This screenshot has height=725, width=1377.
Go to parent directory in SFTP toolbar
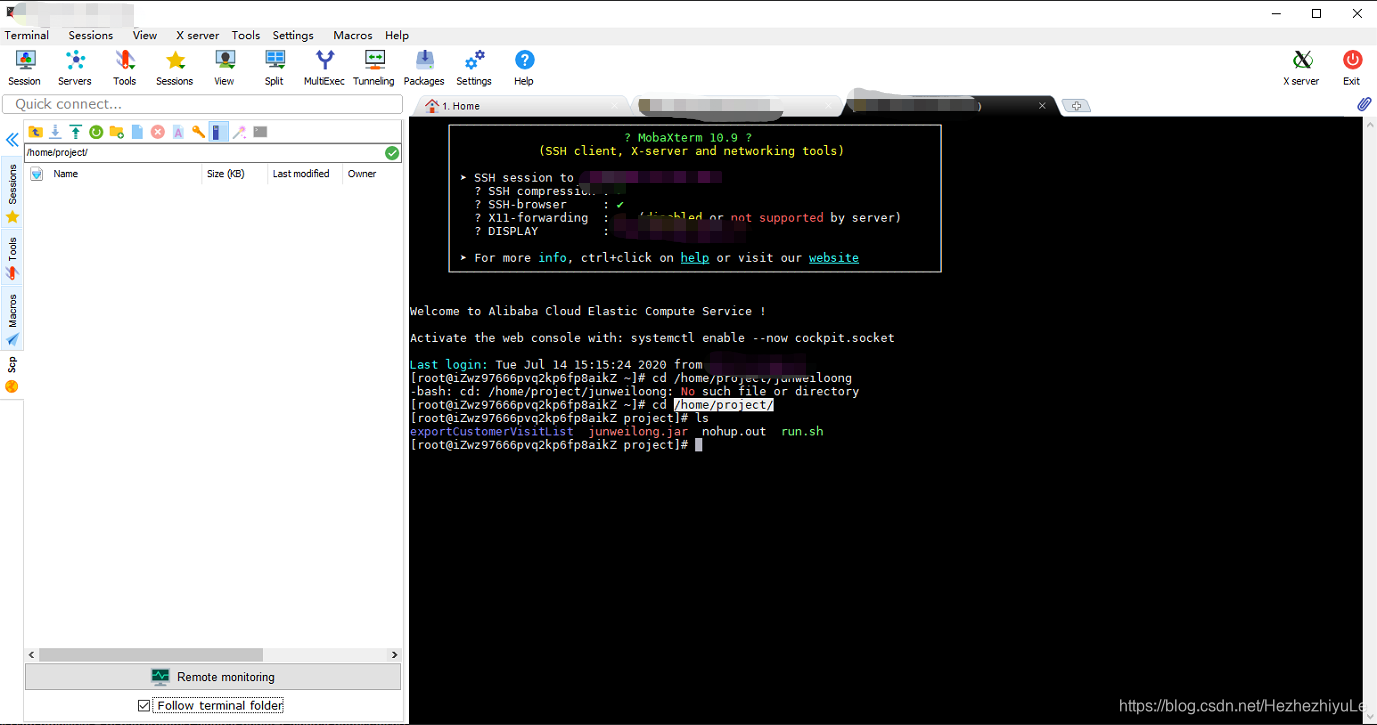(x=36, y=132)
